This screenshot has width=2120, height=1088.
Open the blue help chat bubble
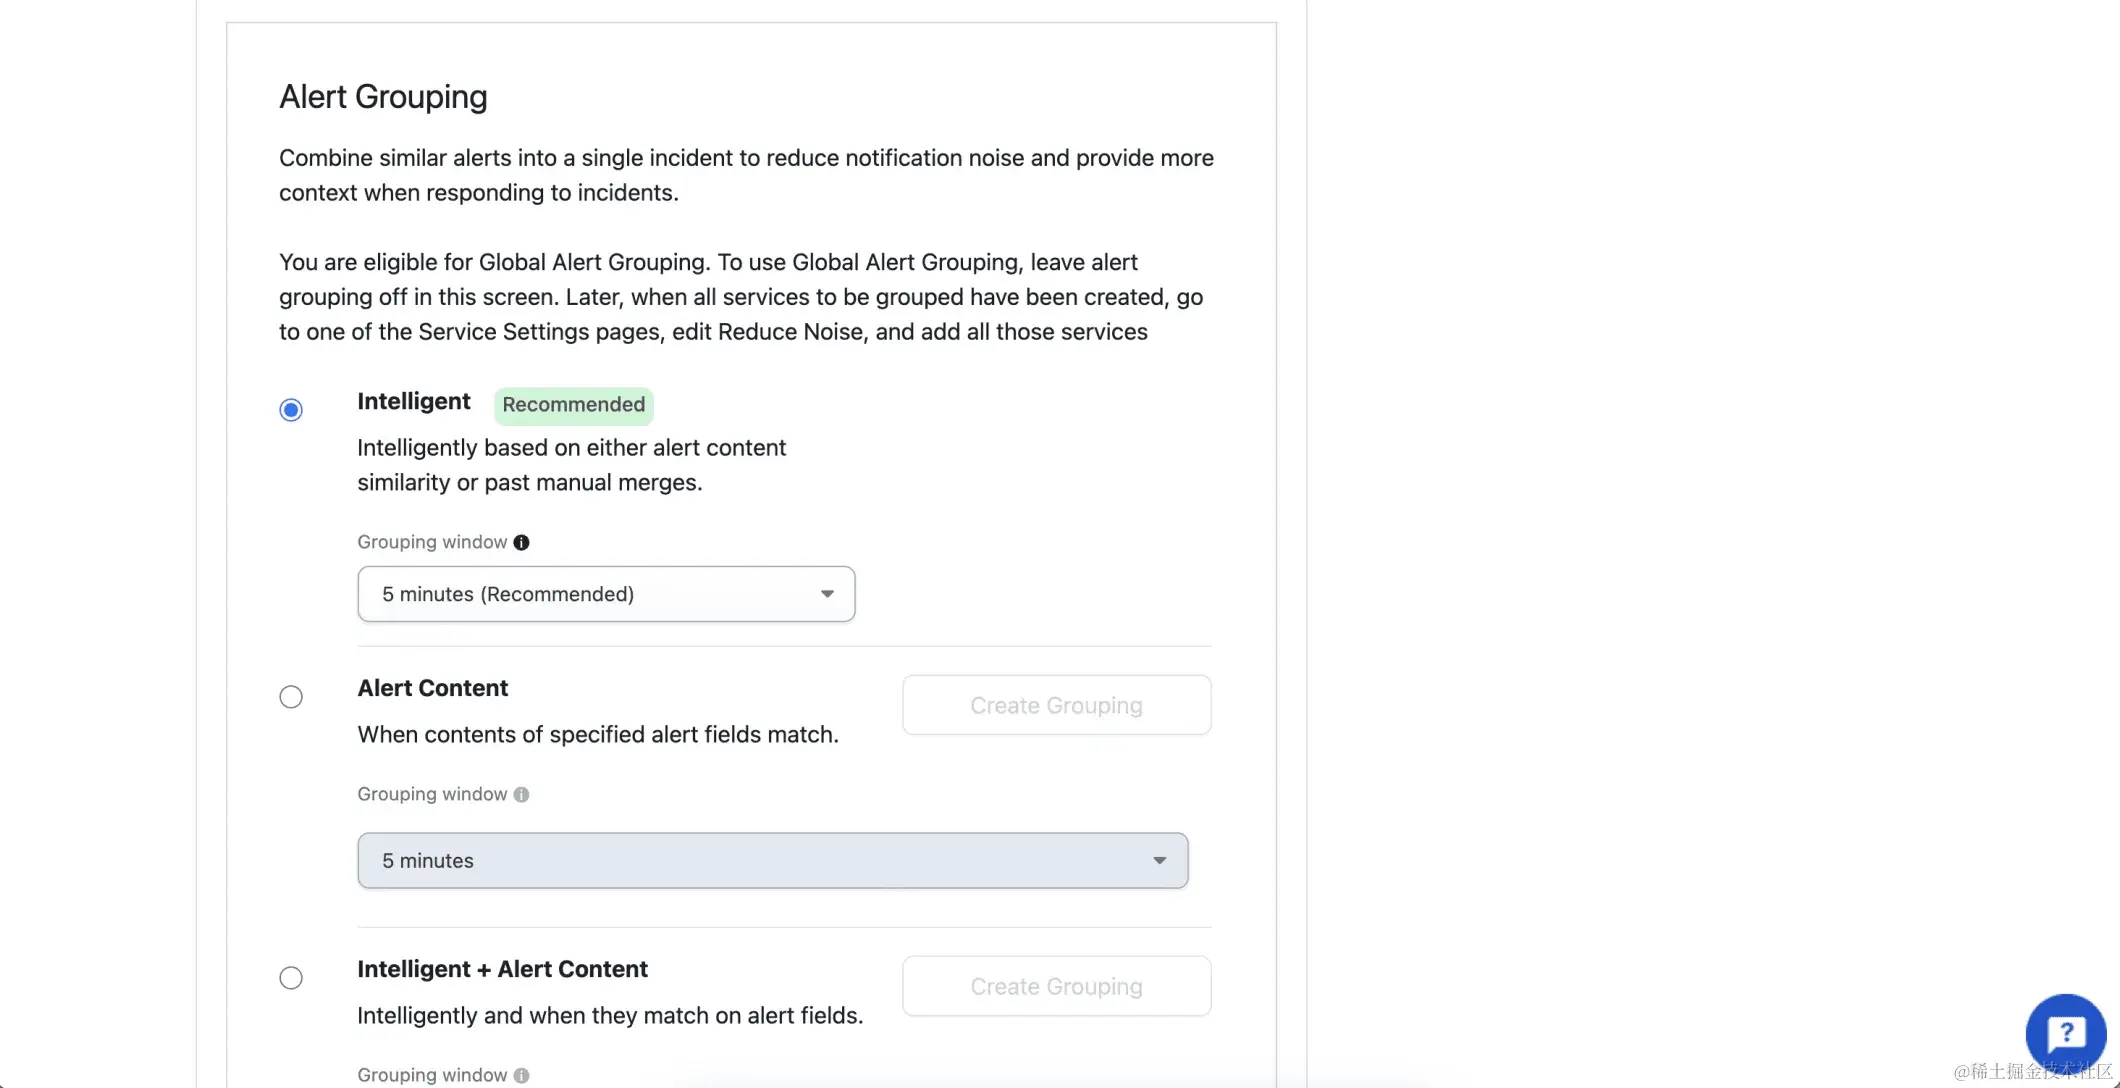coord(2065,1034)
